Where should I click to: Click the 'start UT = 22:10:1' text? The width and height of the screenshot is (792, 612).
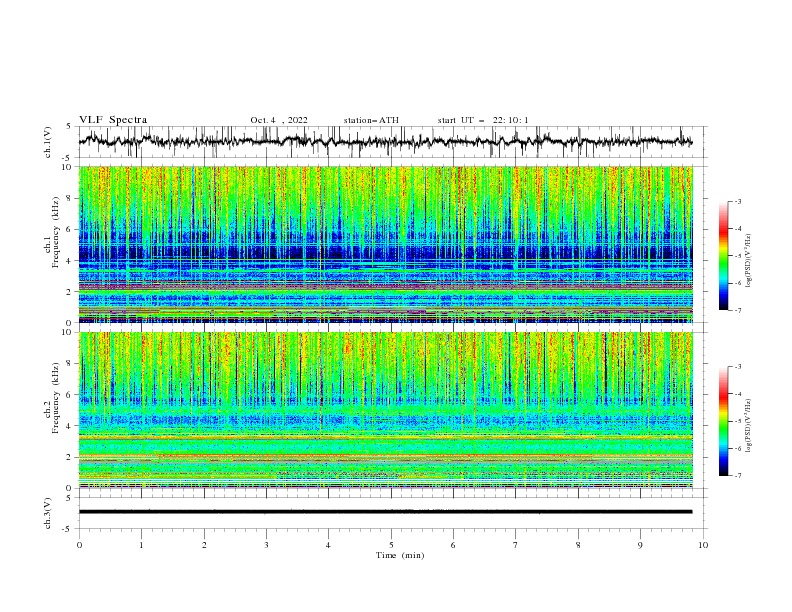click(x=483, y=120)
